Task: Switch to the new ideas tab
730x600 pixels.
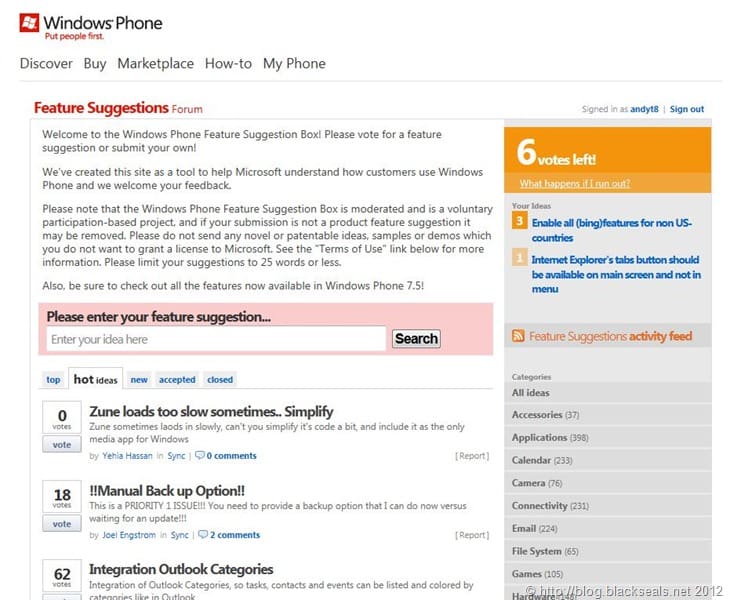Action: point(139,380)
